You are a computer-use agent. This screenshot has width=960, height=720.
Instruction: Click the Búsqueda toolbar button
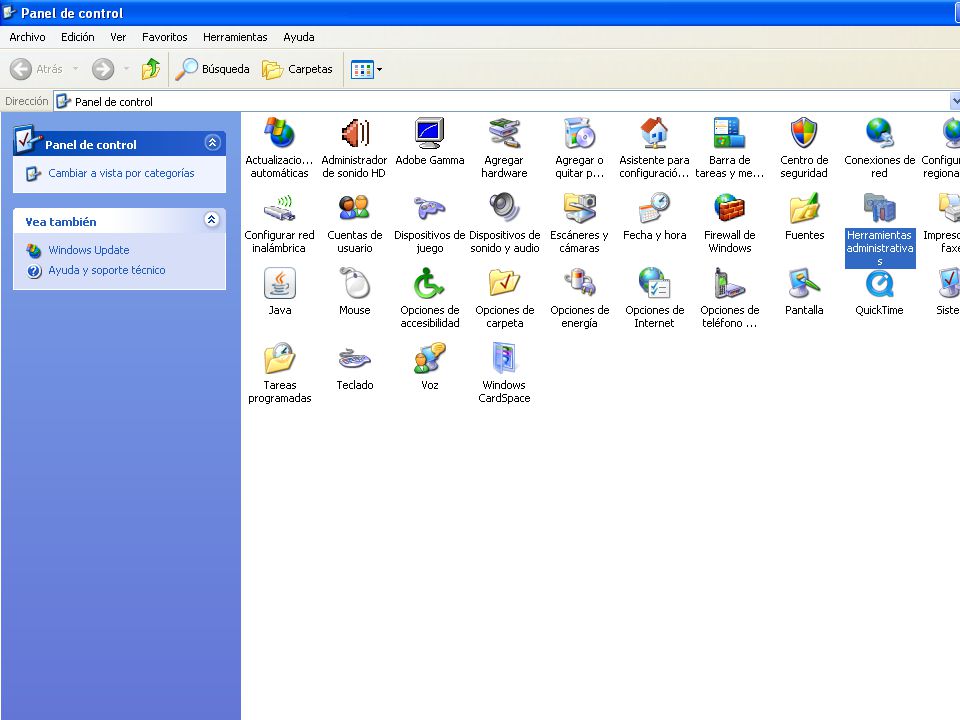click(x=212, y=69)
